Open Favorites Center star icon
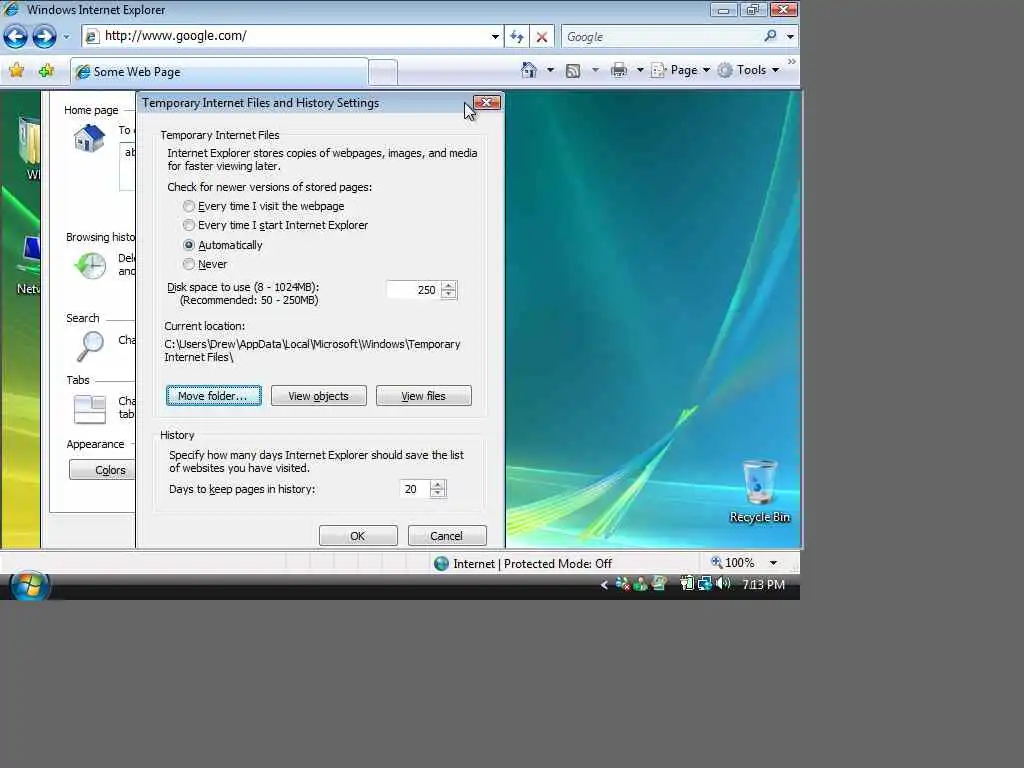The width and height of the screenshot is (1024, 768). [x=16, y=71]
